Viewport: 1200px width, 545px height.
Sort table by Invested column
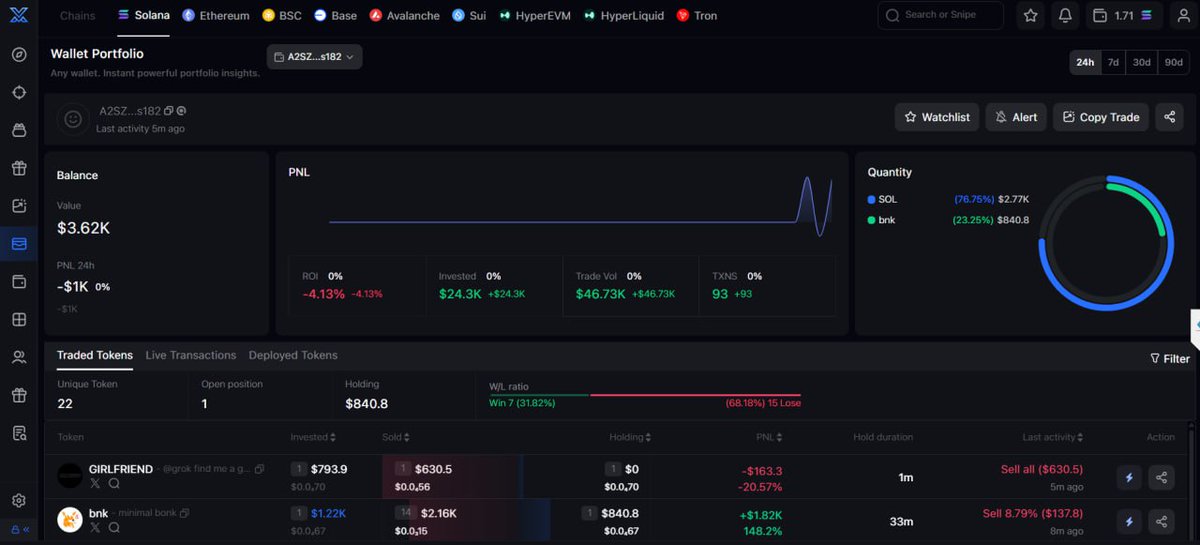point(313,437)
